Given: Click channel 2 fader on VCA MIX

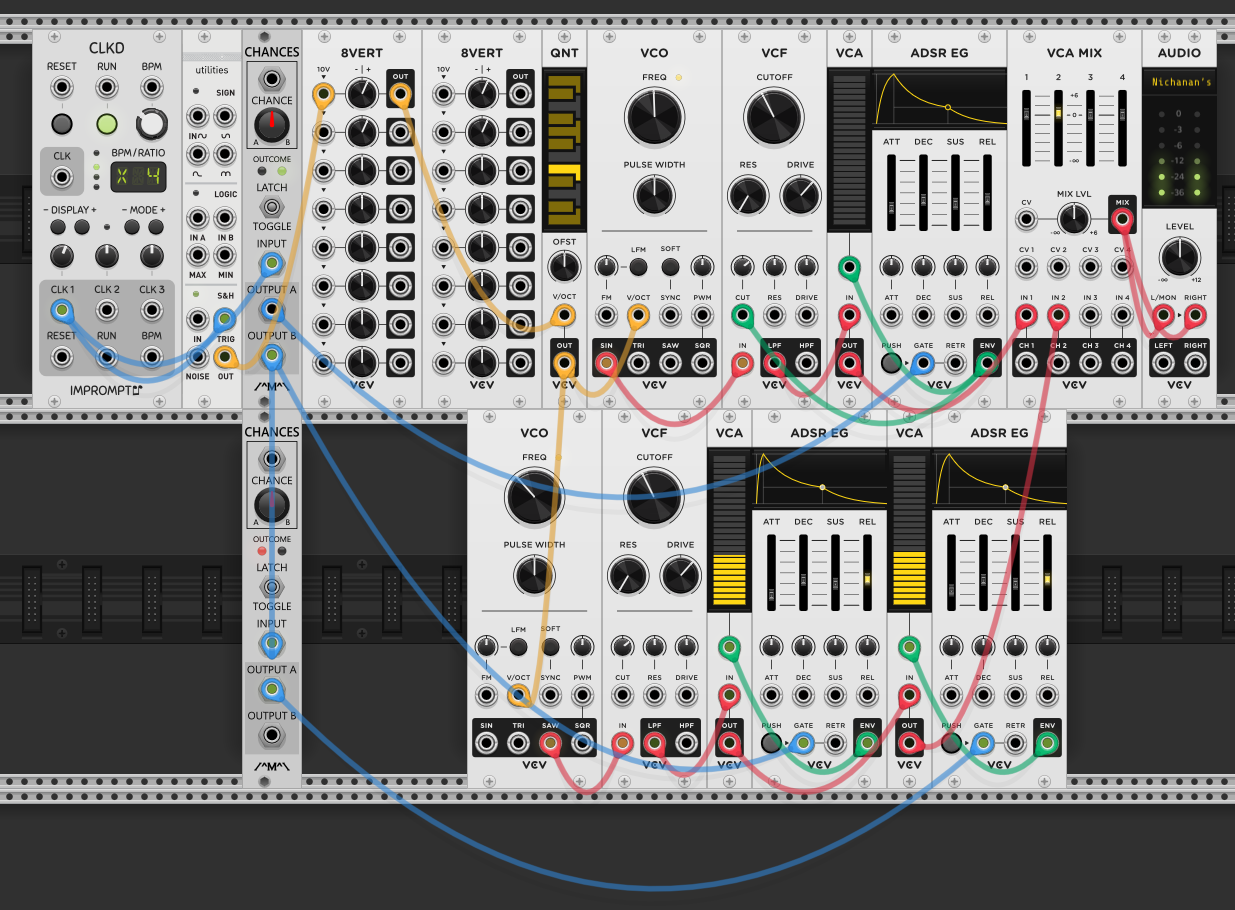Looking at the screenshot, I should coord(1057,127).
